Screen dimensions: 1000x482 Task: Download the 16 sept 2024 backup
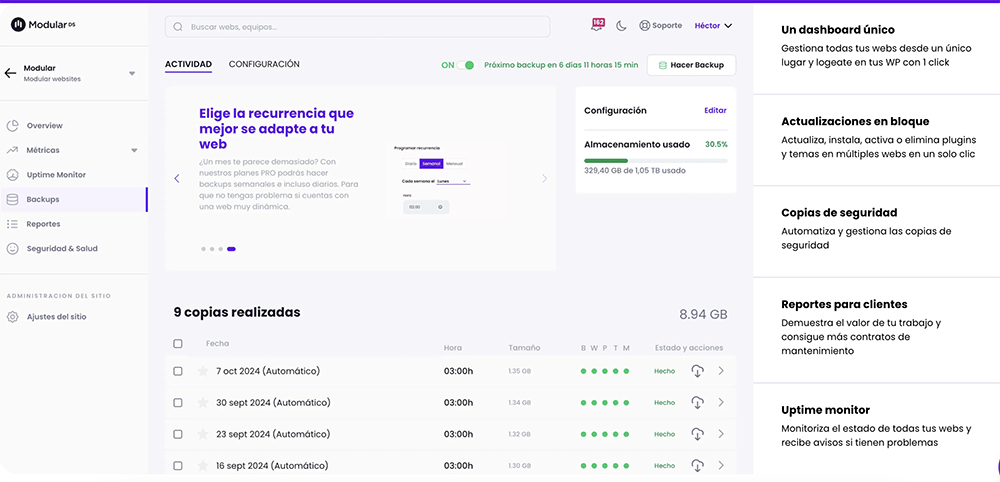pos(698,465)
